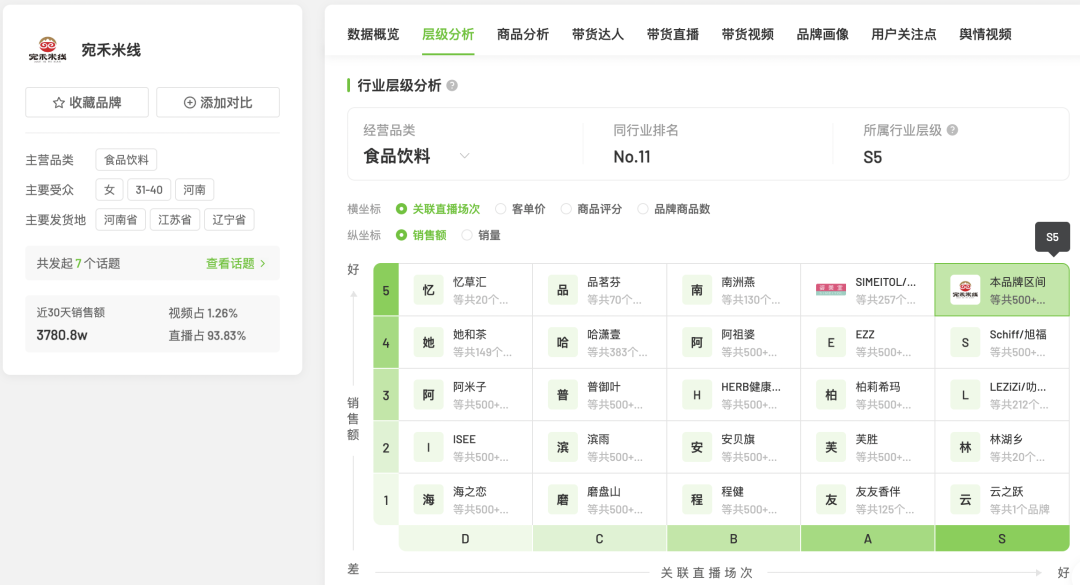Click the 阿米子 brand avatar icon

point(428,395)
